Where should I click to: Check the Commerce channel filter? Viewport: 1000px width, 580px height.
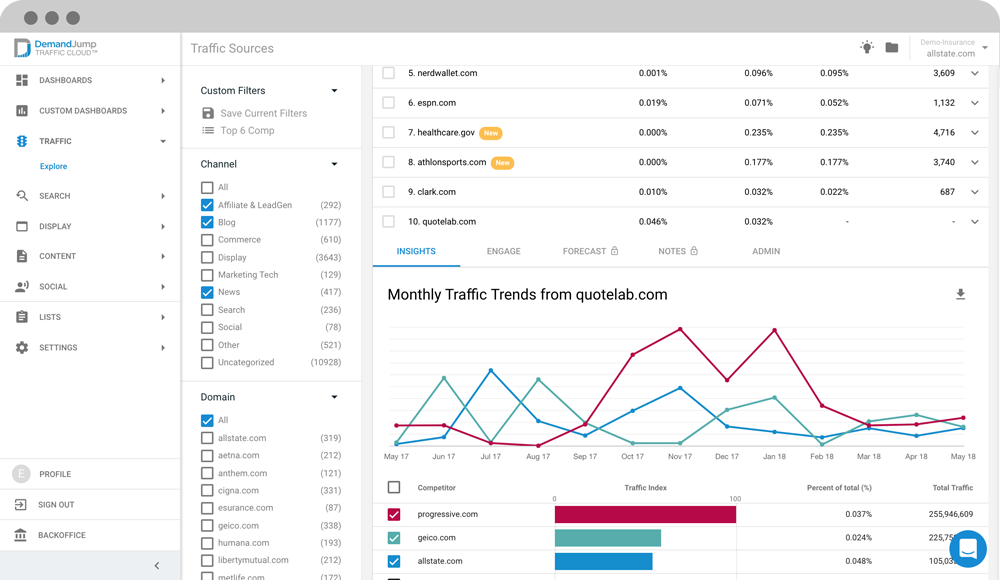tap(207, 240)
